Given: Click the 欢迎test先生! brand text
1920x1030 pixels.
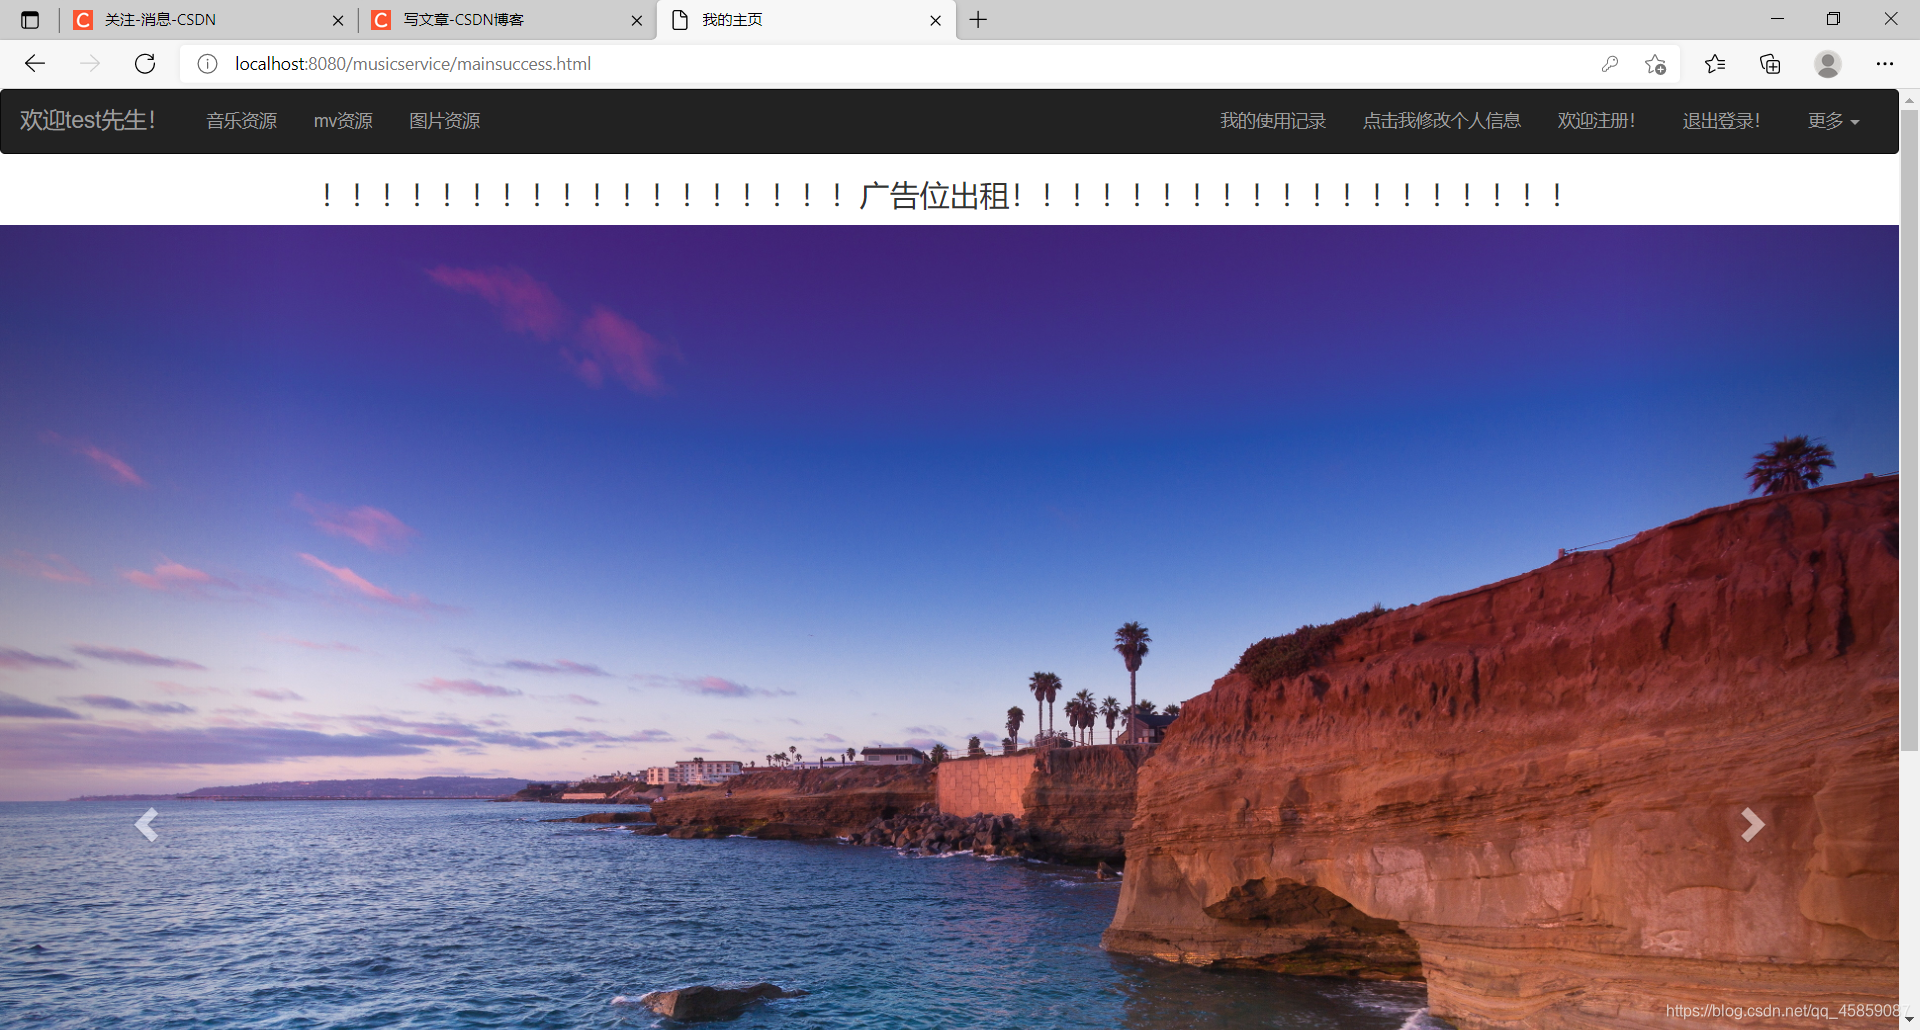Looking at the screenshot, I should point(88,120).
